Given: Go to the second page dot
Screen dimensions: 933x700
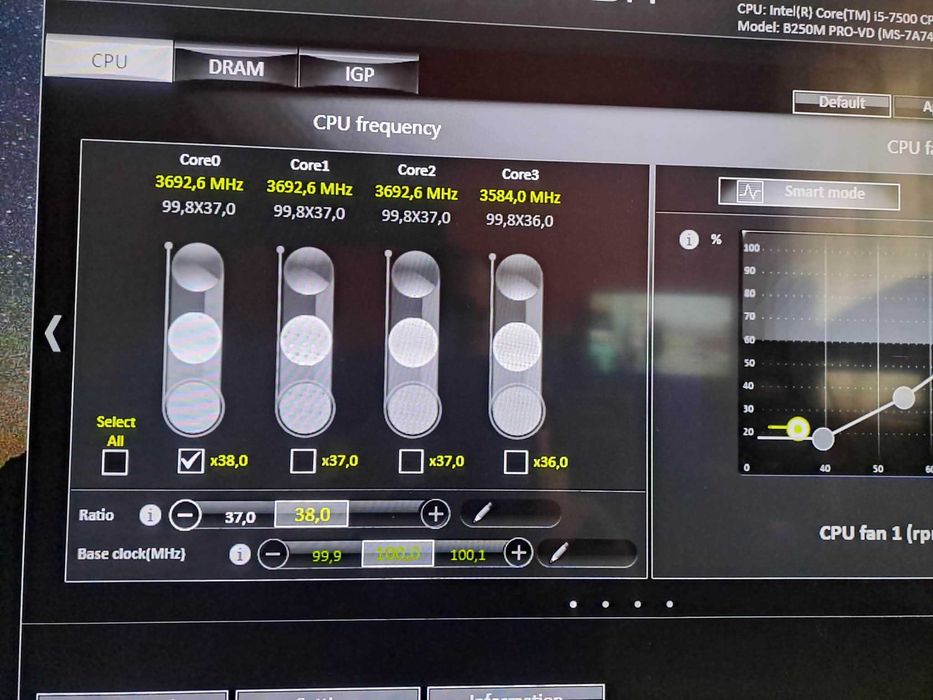Looking at the screenshot, I should [605, 604].
